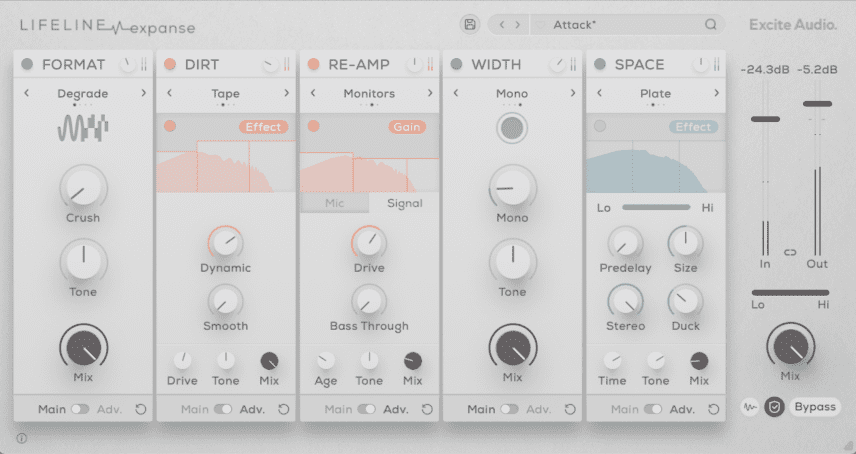The image size is (856, 454).
Task: Go to the RE-AMP mode before Monitors
Action: coord(313,93)
